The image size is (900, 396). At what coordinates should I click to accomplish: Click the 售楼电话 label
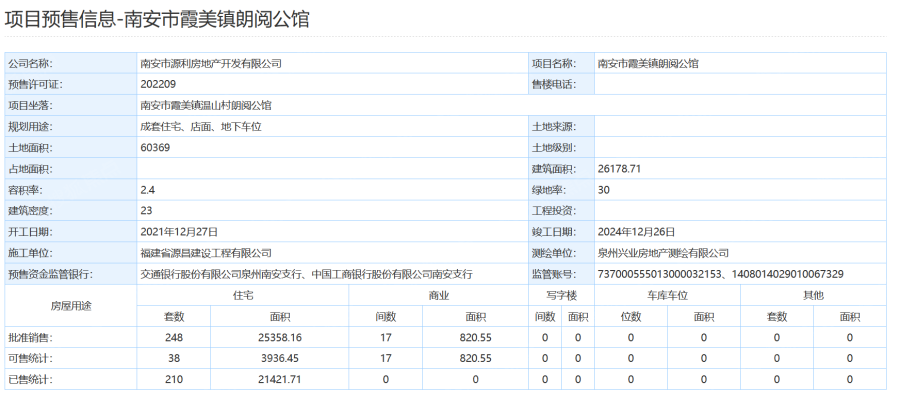pos(554,84)
